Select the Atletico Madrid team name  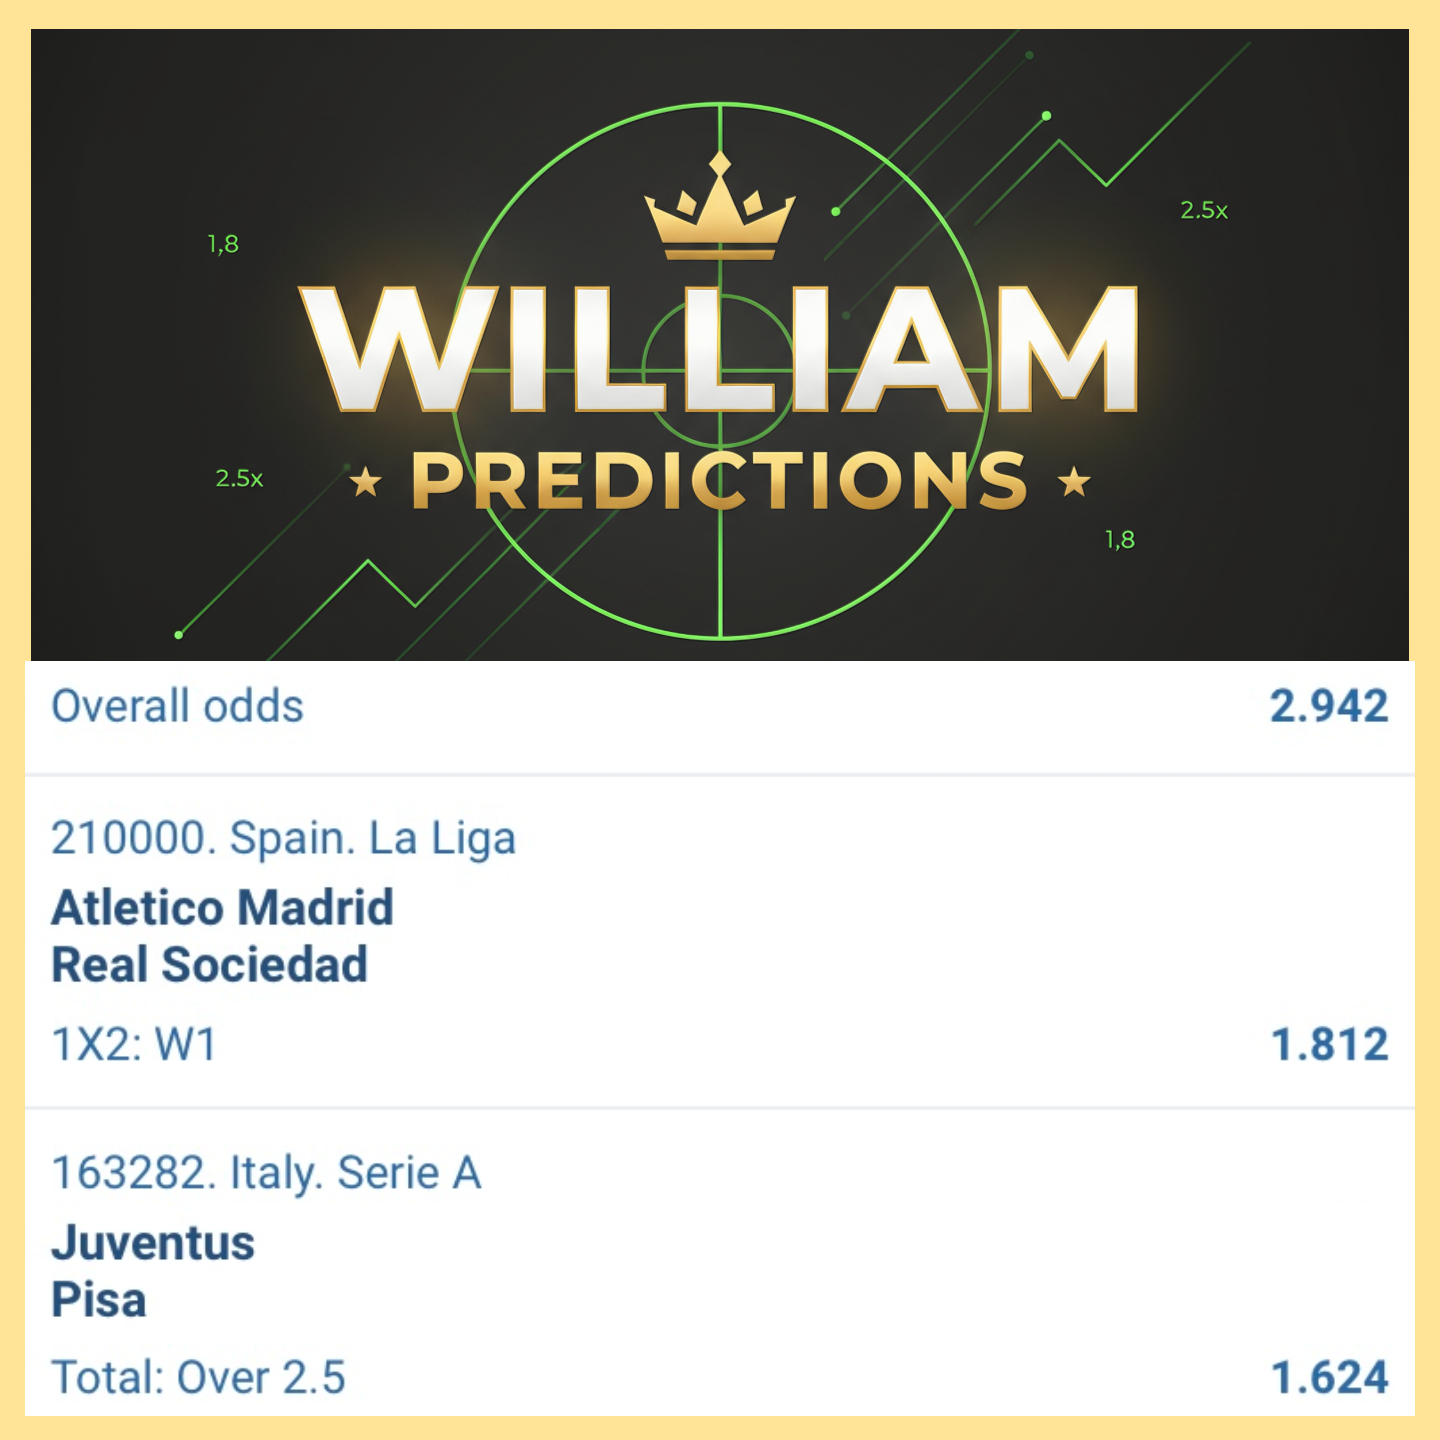coord(222,908)
